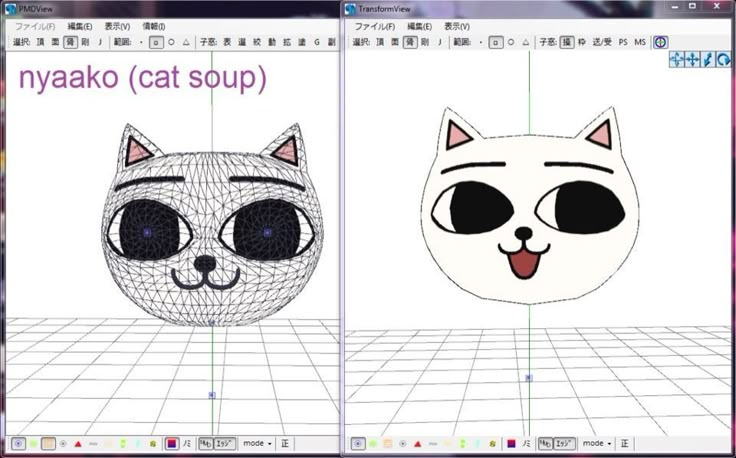Click red-blue gradient square in PMDView bottom bar

[x=172, y=443]
